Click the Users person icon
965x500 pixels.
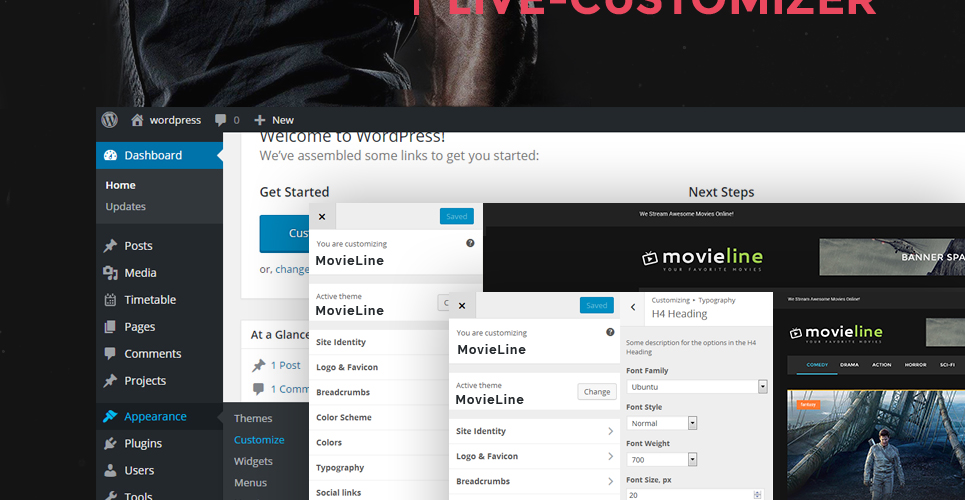[x=110, y=470]
